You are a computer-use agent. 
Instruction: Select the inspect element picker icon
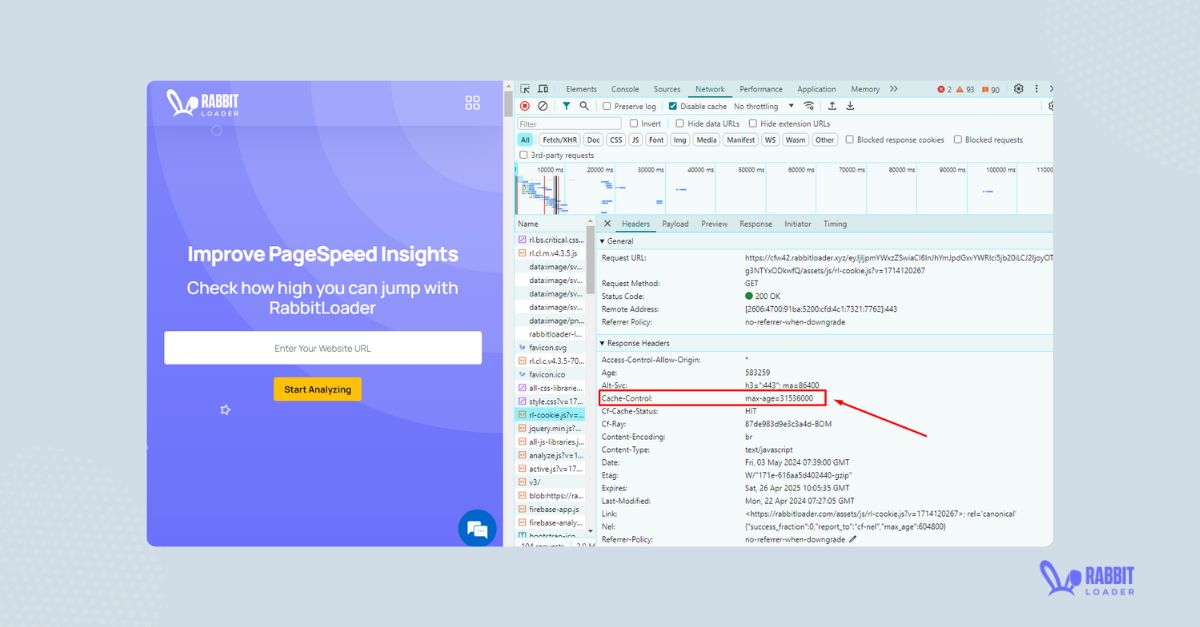tap(525, 89)
